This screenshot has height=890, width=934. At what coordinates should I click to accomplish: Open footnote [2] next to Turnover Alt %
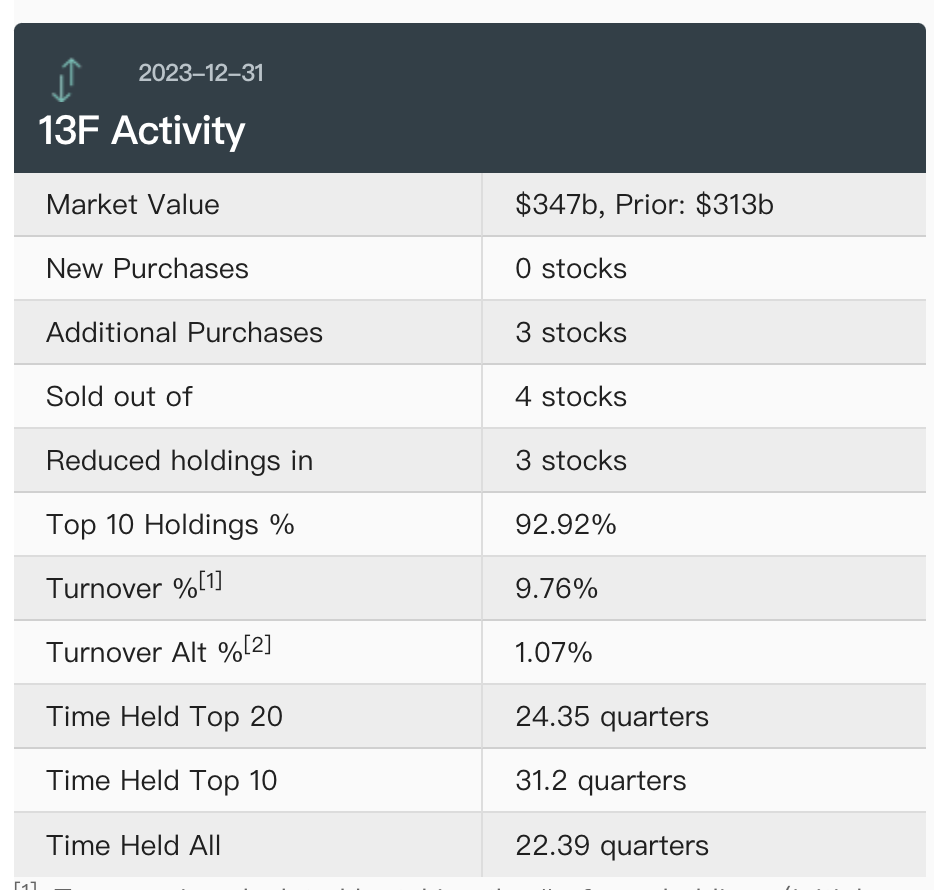(x=259, y=644)
